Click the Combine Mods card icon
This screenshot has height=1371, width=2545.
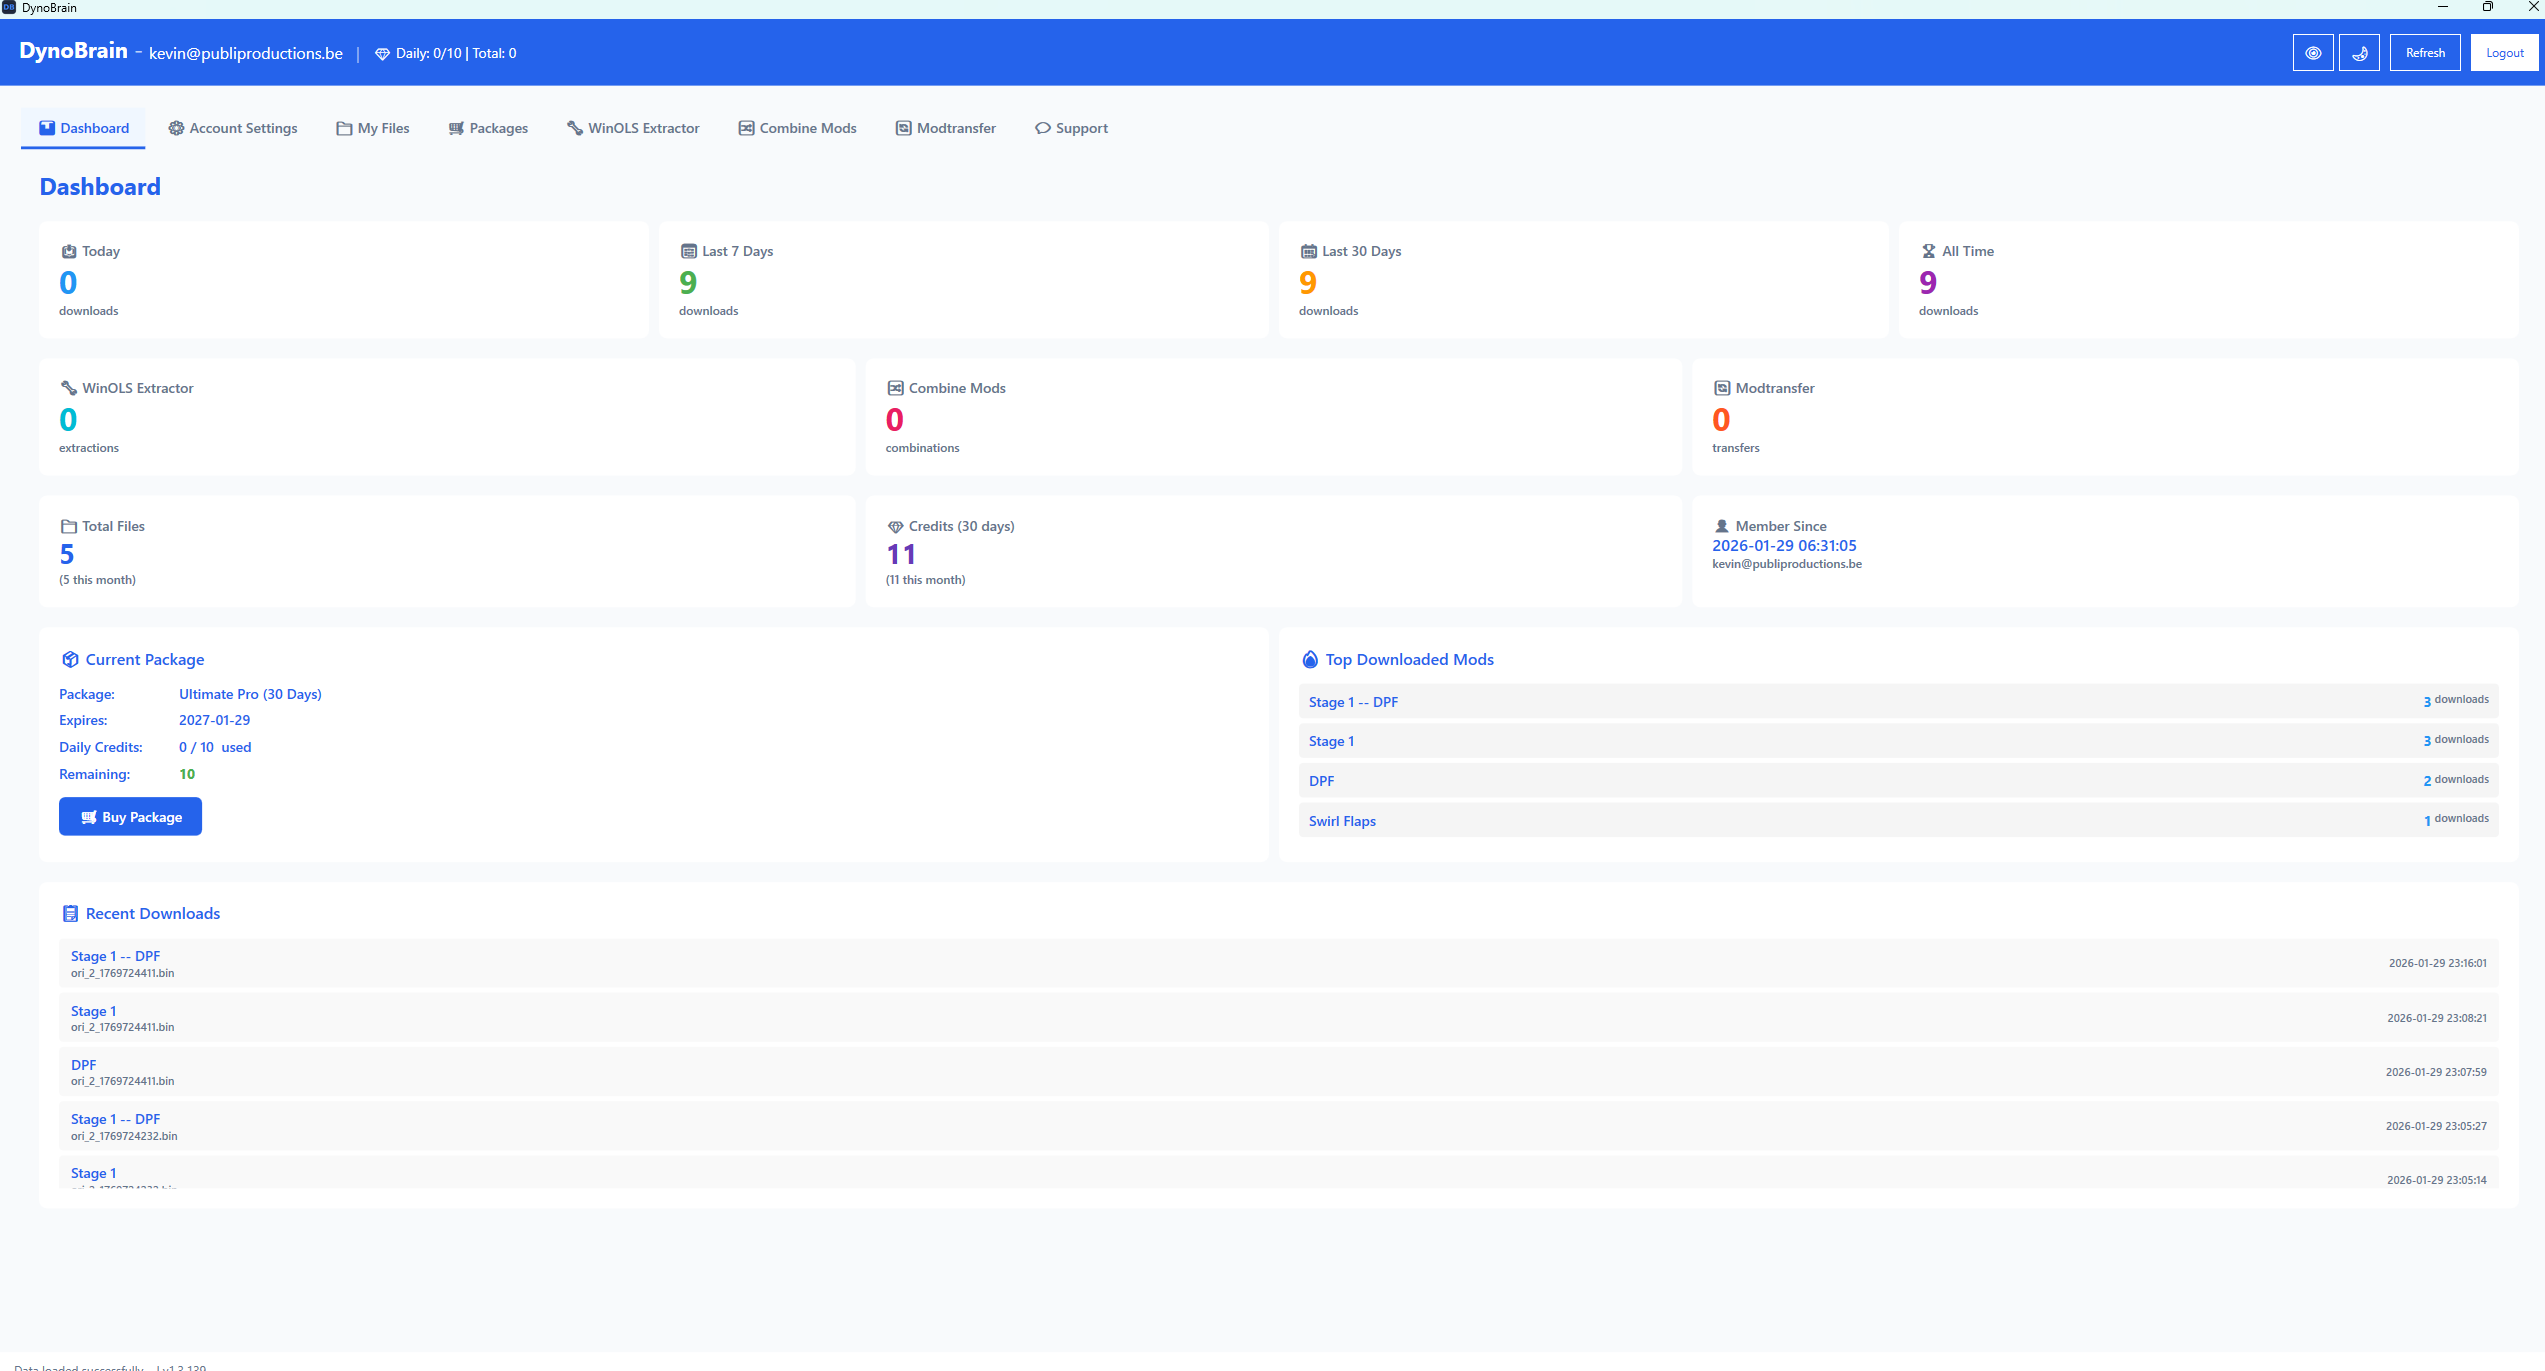894,388
